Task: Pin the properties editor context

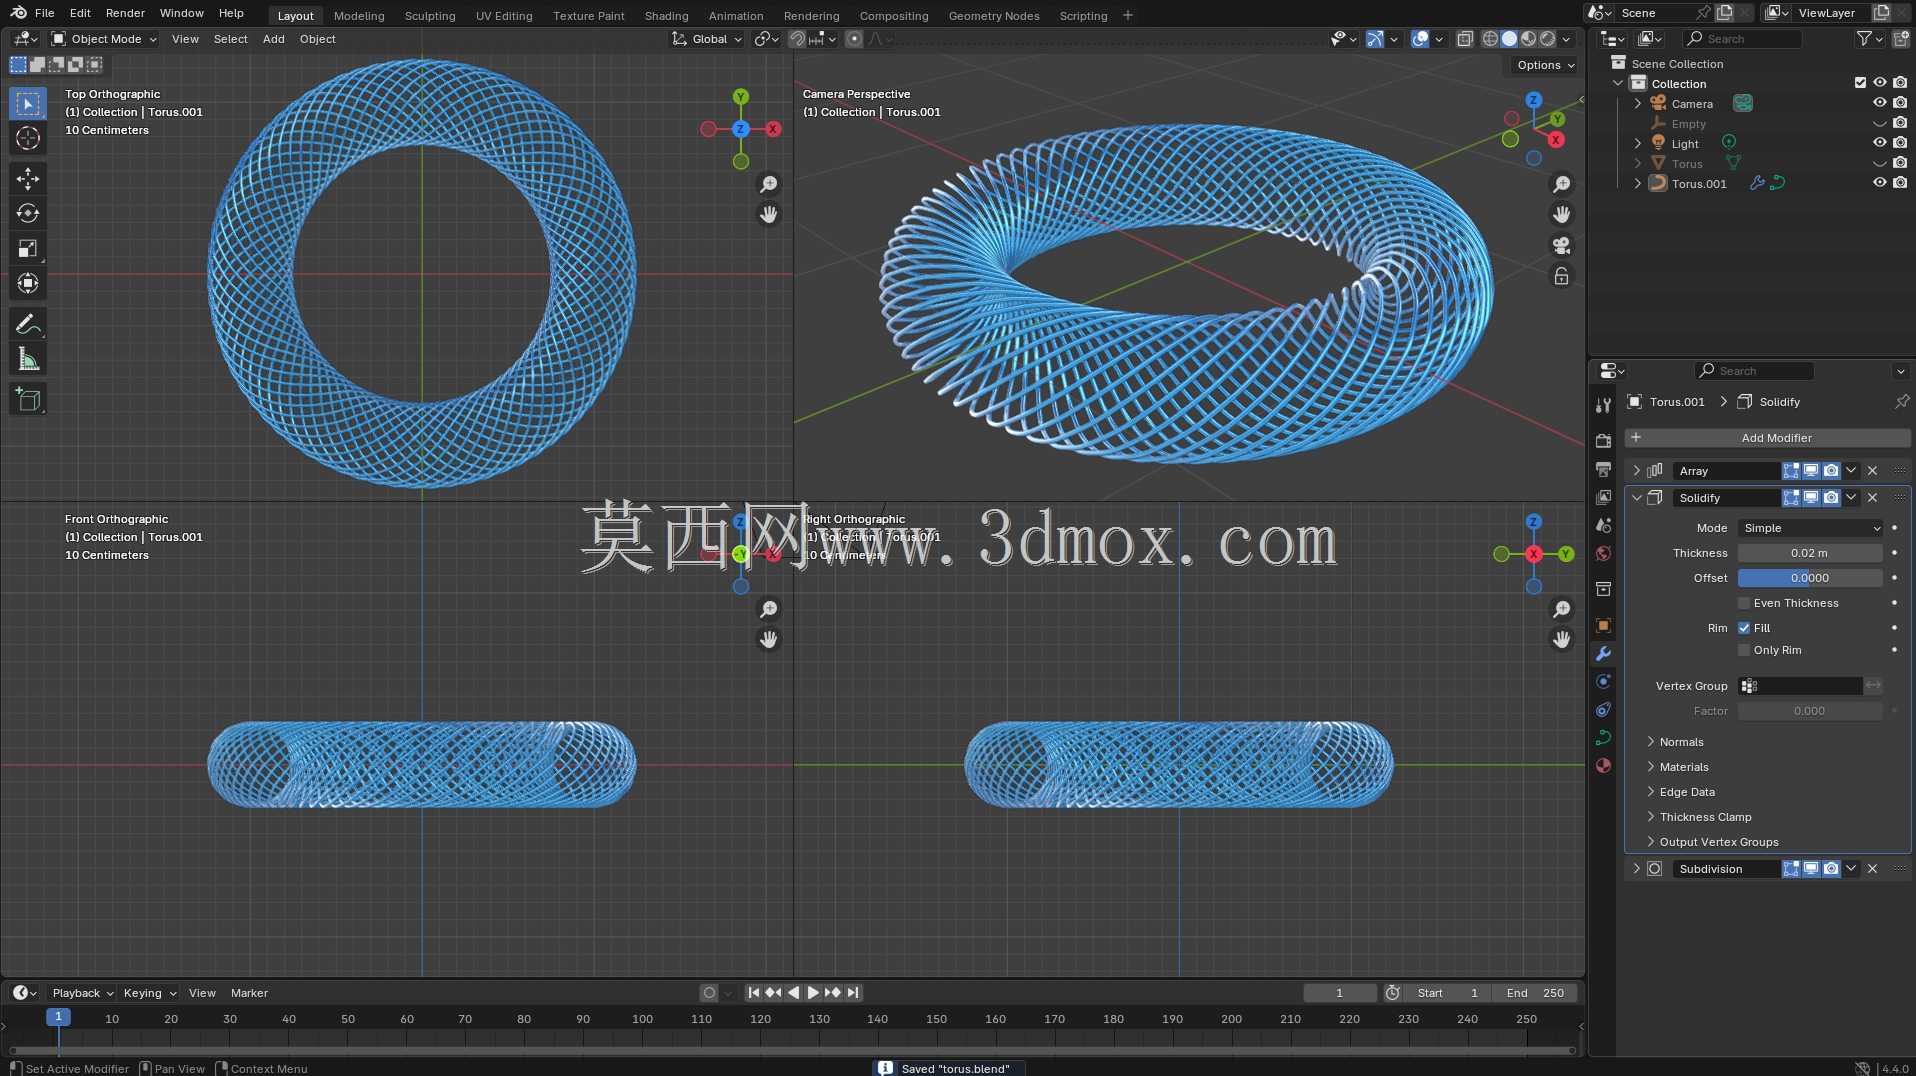Action: 1901,402
